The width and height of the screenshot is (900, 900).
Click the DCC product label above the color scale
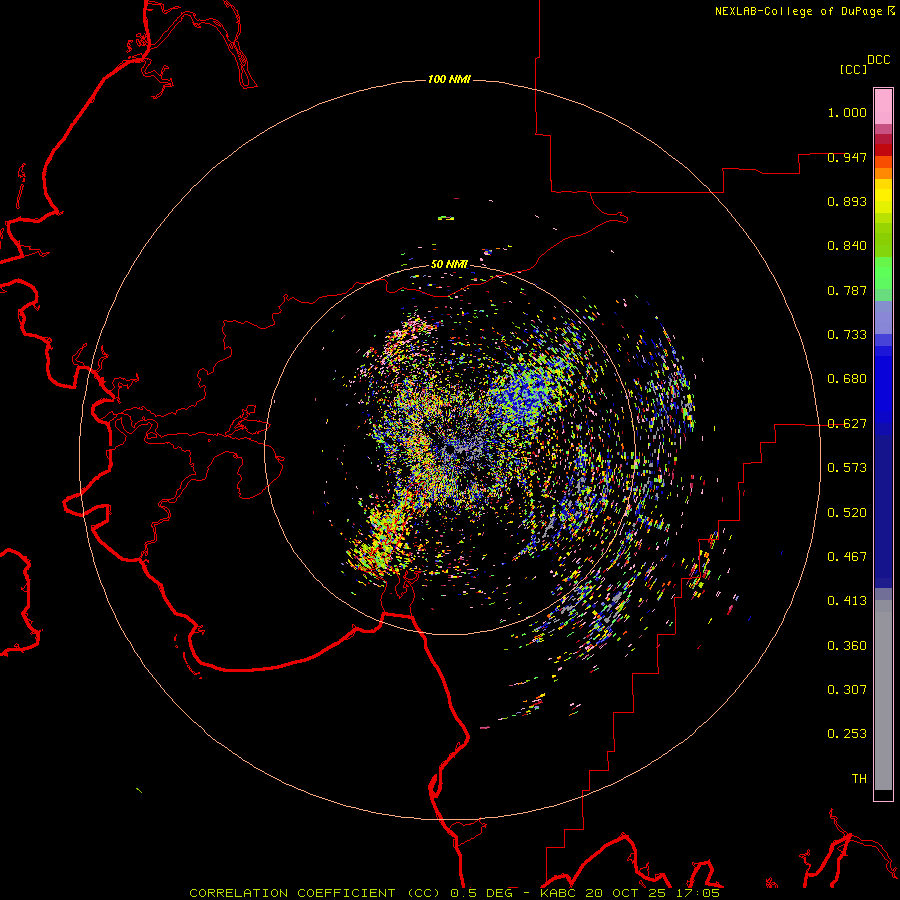879,60
